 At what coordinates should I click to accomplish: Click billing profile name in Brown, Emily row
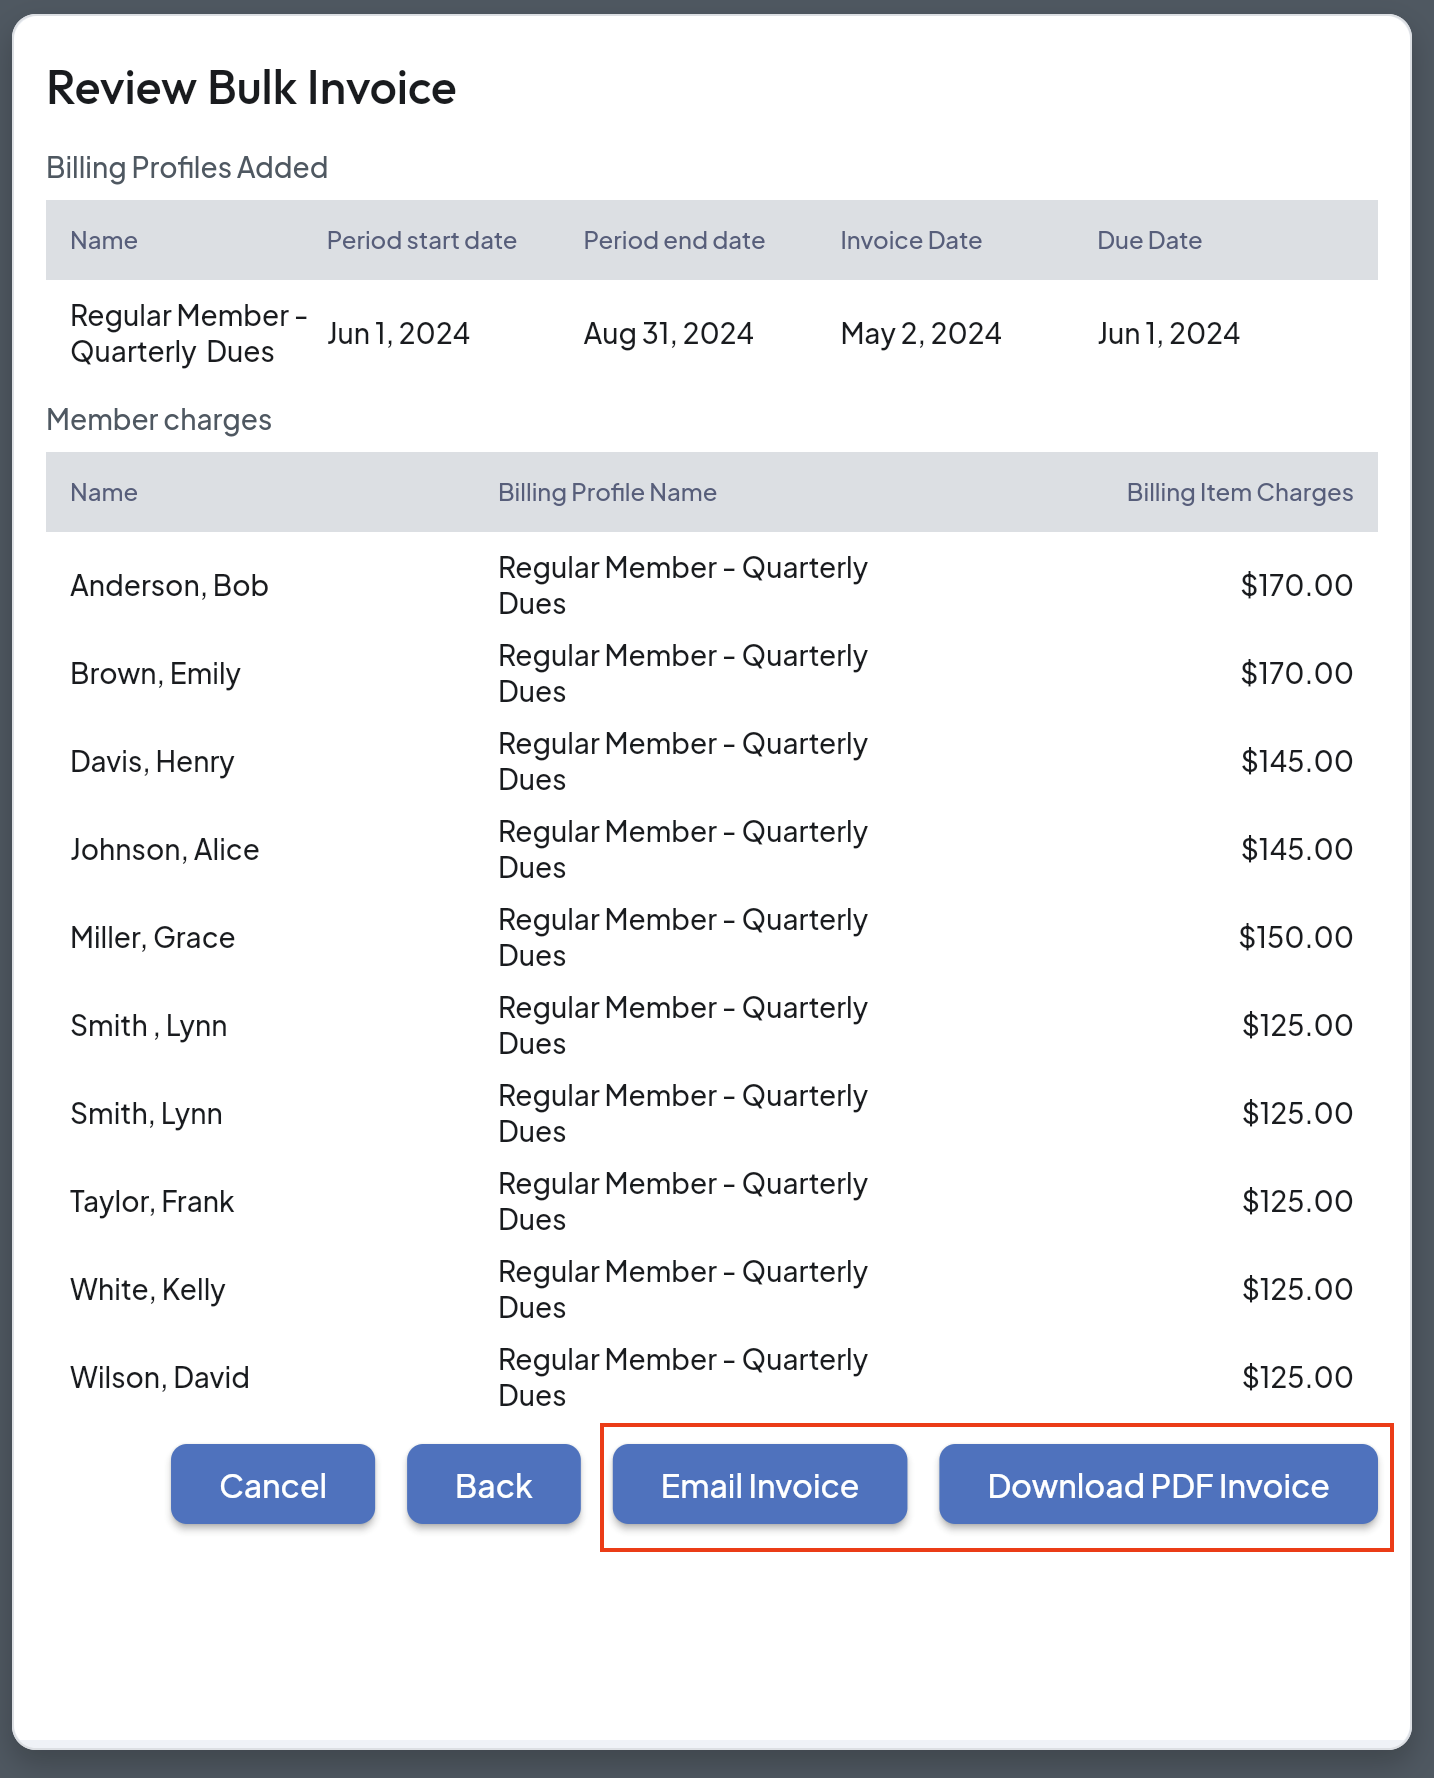coord(683,673)
